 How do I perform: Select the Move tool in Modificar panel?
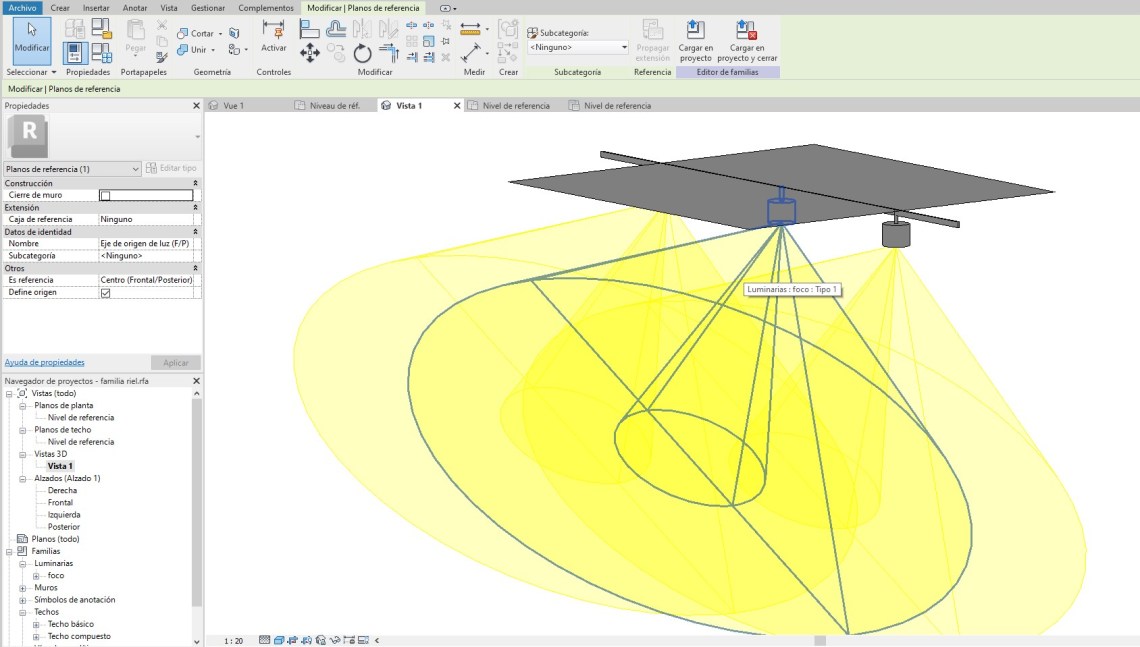[x=310, y=53]
